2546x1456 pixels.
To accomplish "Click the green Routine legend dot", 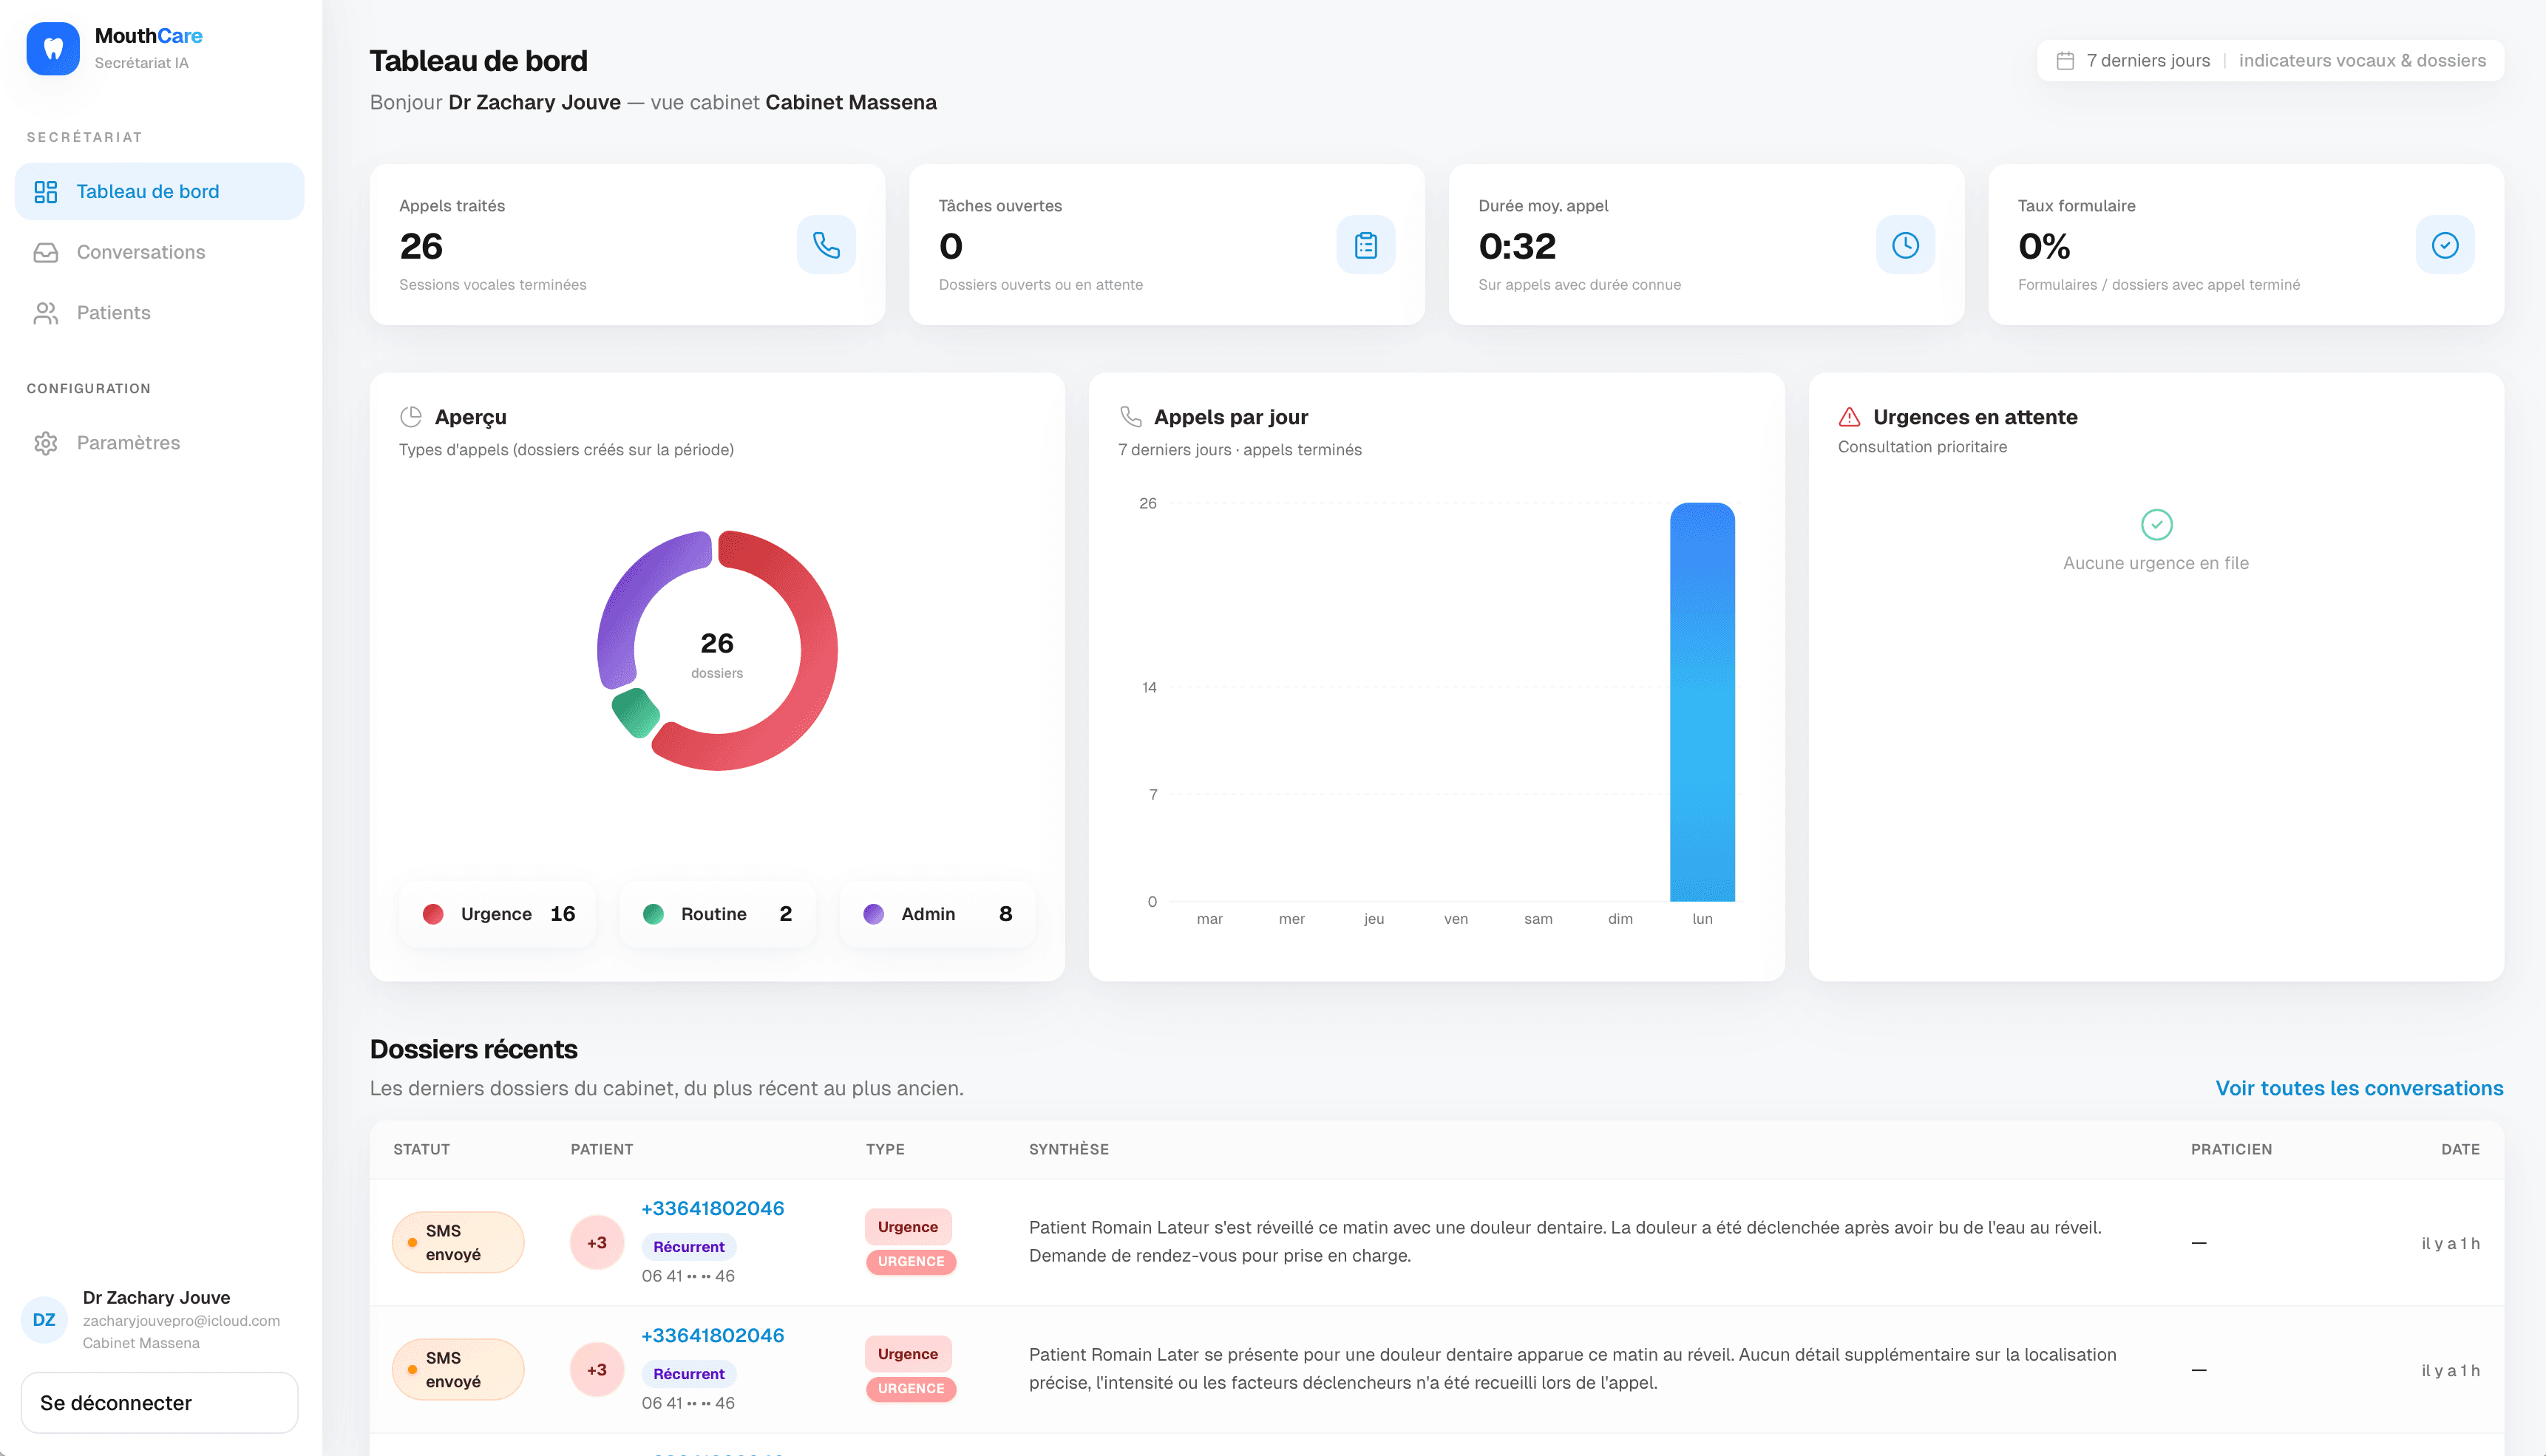I will [x=653, y=914].
